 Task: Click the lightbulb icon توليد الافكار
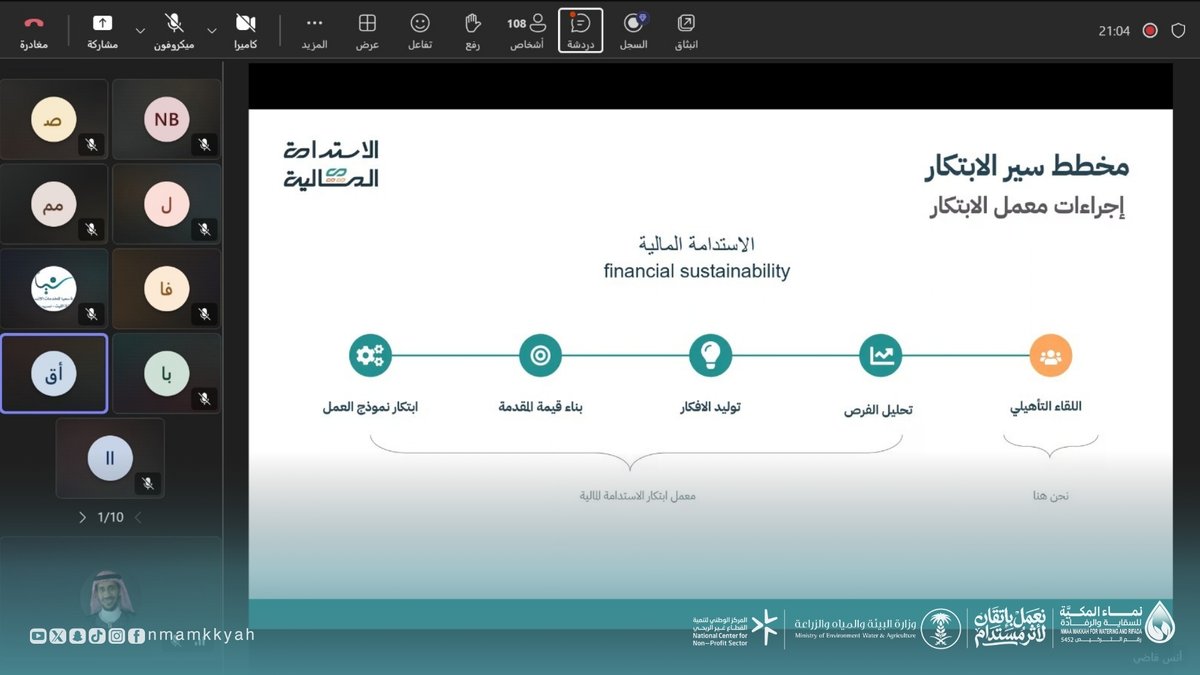(x=711, y=356)
